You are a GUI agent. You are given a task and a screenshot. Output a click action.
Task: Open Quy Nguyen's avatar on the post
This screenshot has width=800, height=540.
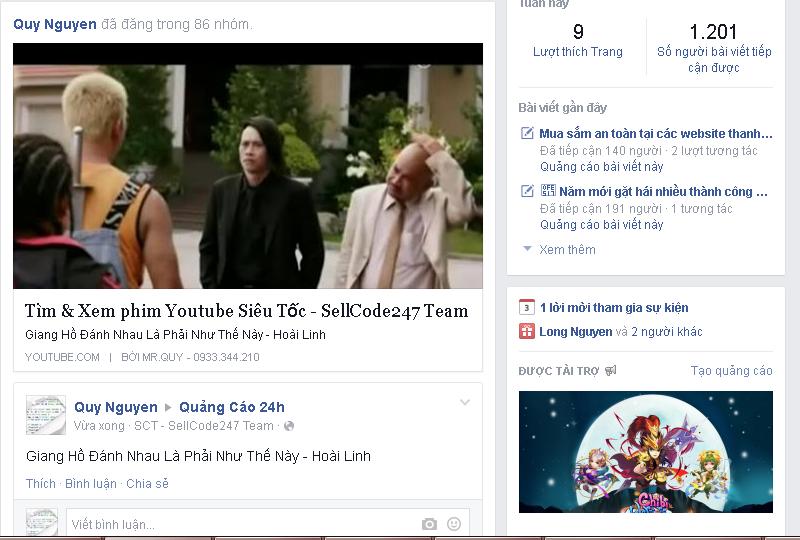[46, 415]
